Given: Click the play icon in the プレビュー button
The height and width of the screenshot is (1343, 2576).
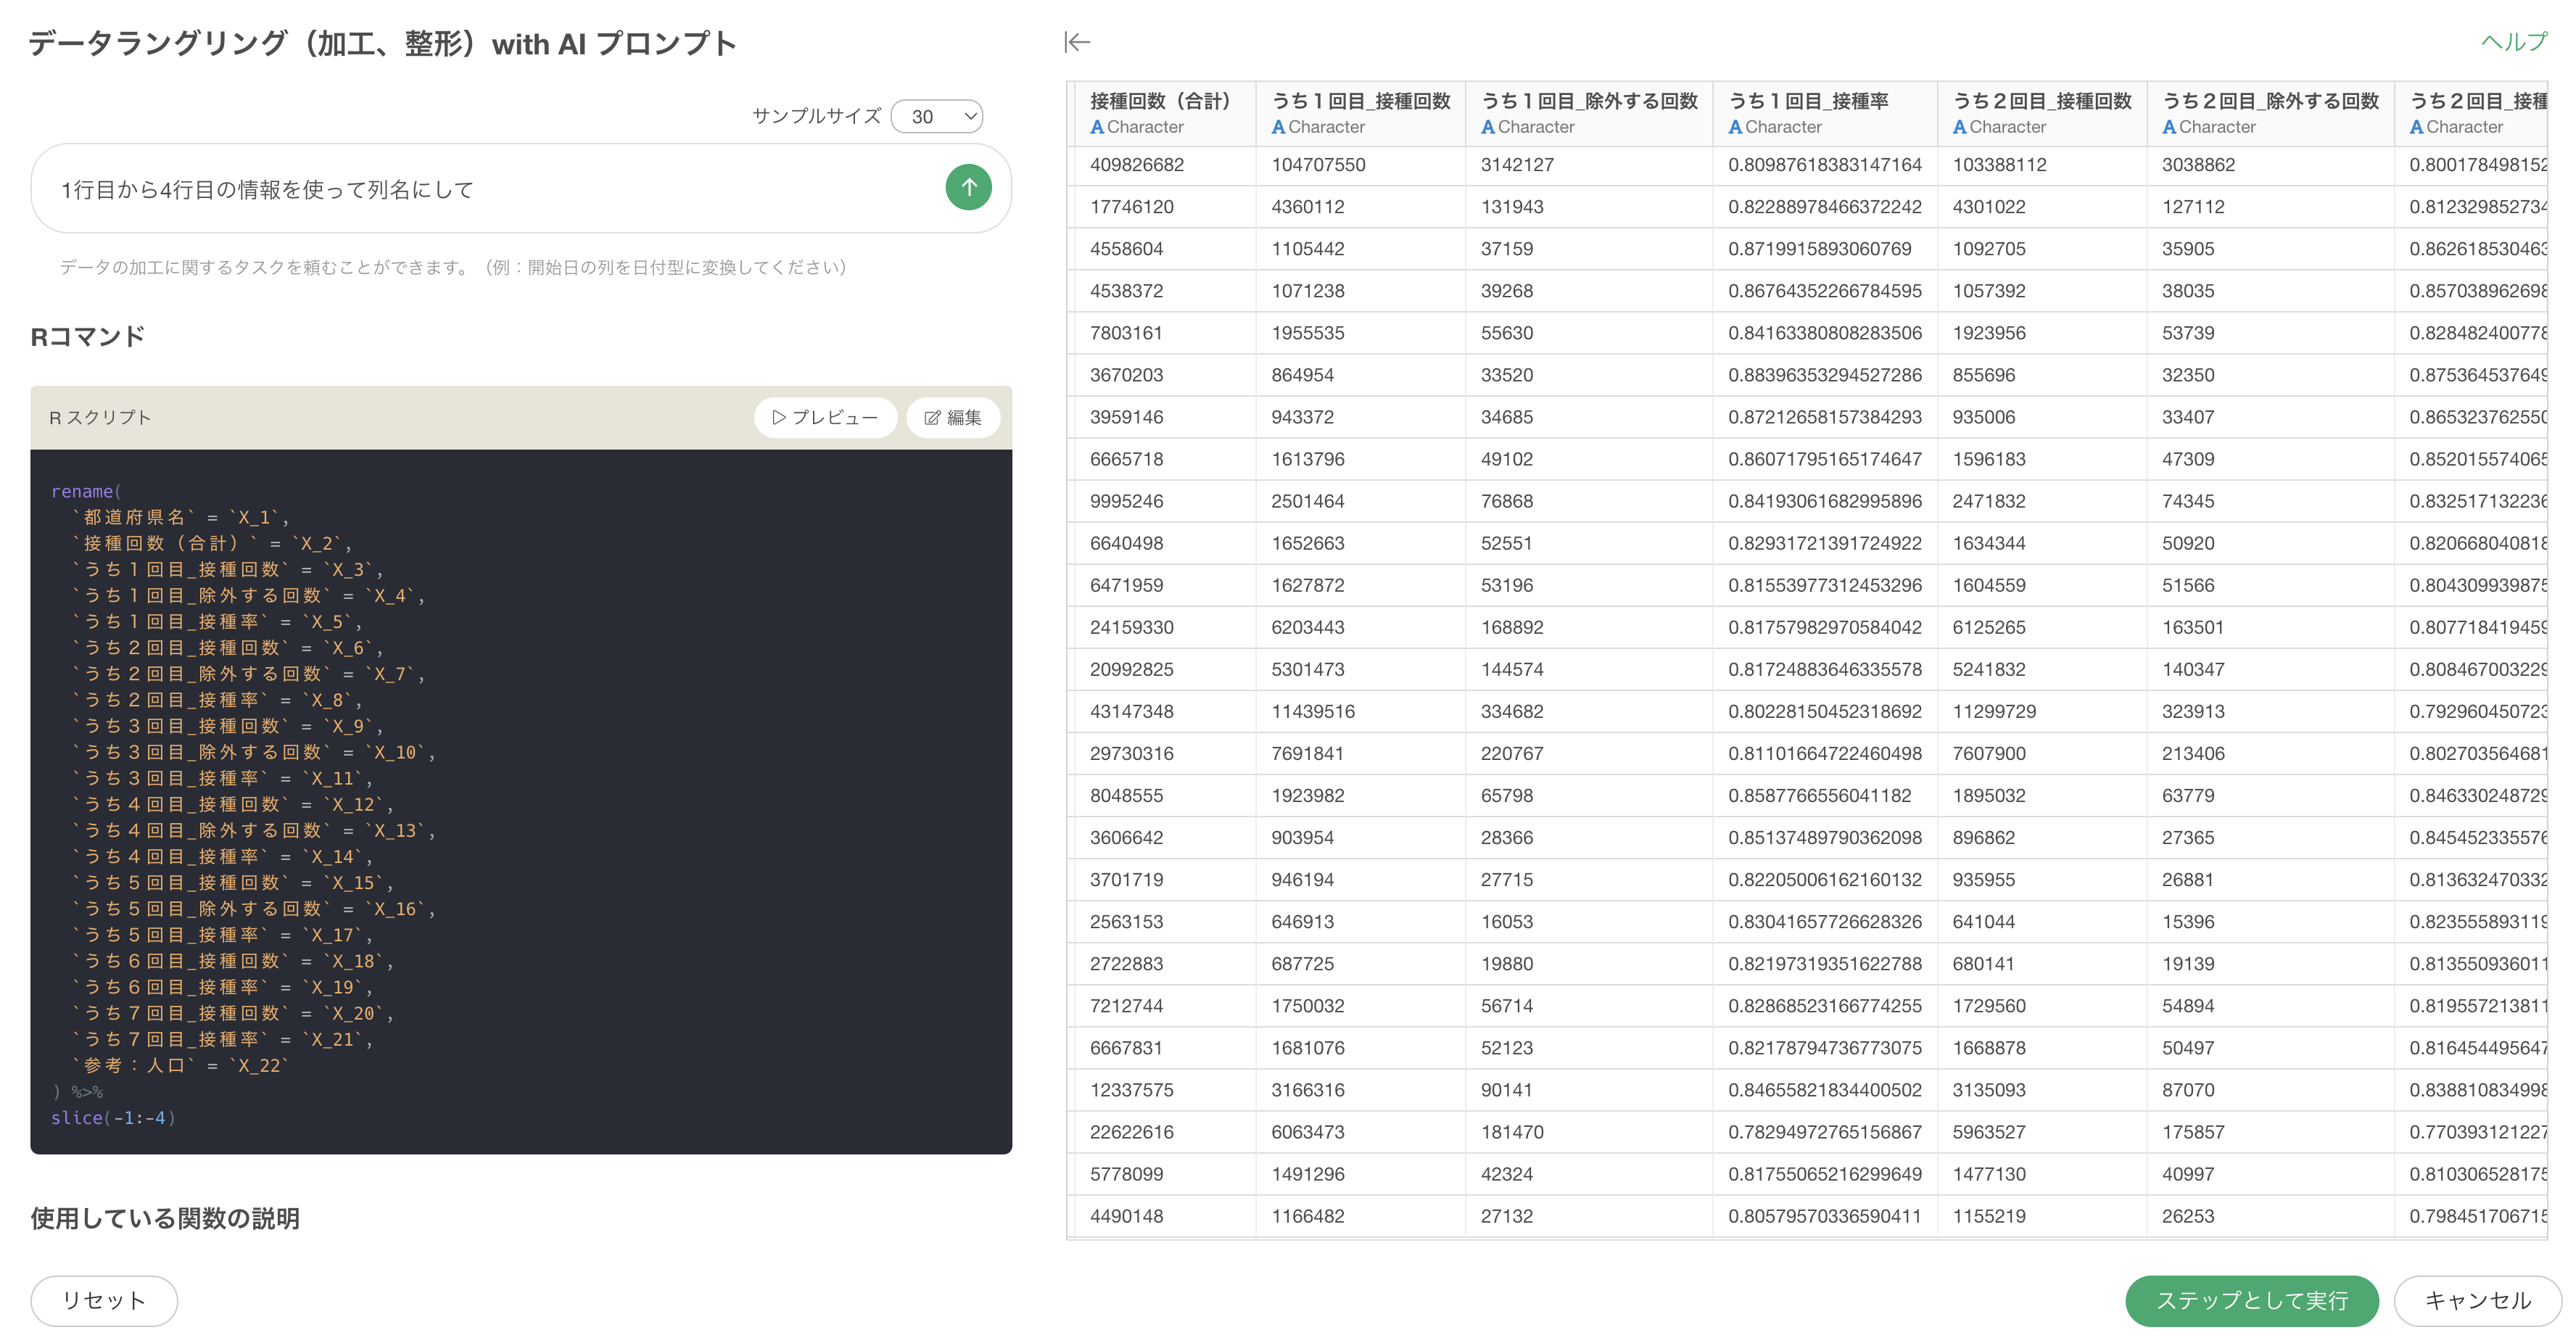Looking at the screenshot, I should tap(778, 418).
